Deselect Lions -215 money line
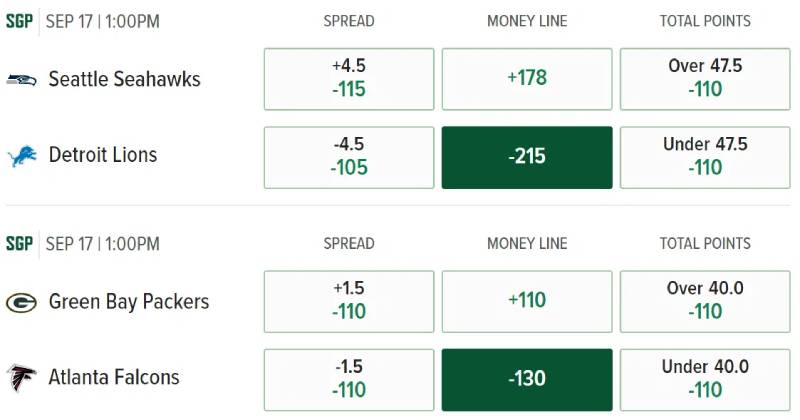The image size is (800, 420). tap(527, 157)
